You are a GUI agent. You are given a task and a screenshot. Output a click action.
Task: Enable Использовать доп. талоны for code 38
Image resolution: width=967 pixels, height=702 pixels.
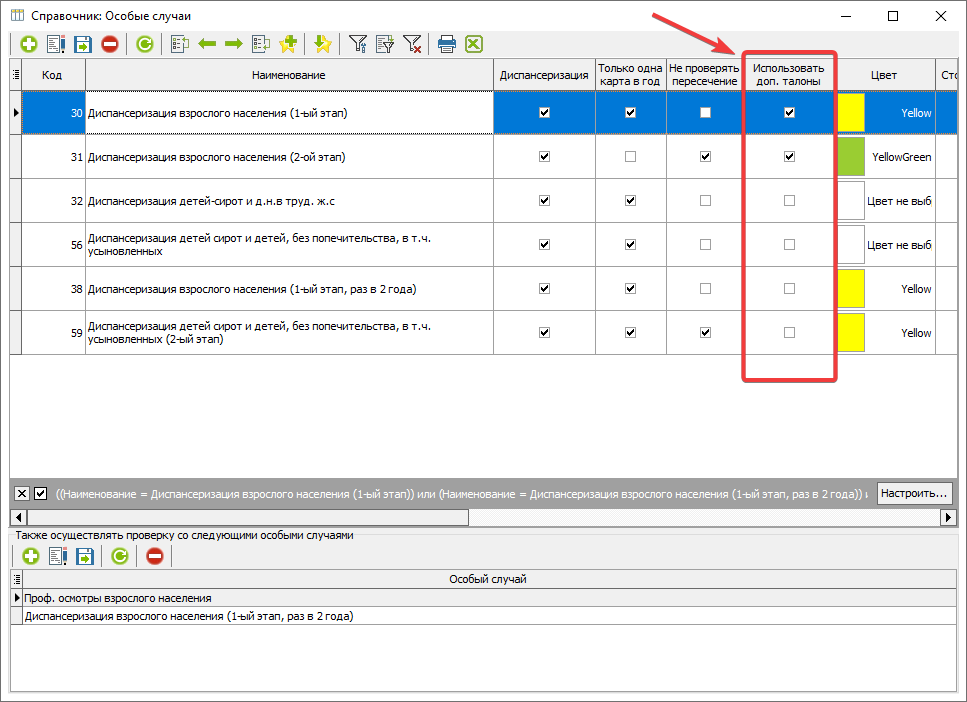pyautogui.click(x=789, y=289)
